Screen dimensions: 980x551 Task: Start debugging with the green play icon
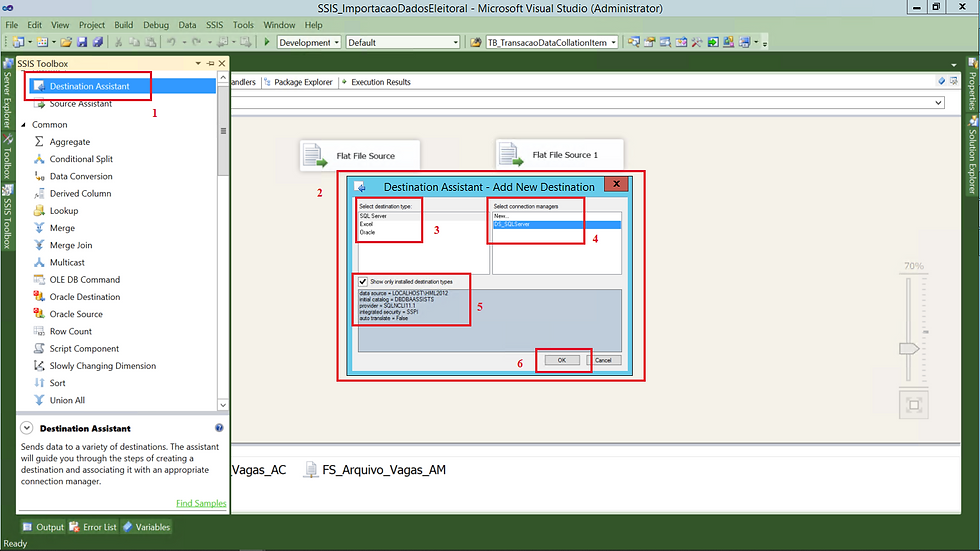click(267, 42)
